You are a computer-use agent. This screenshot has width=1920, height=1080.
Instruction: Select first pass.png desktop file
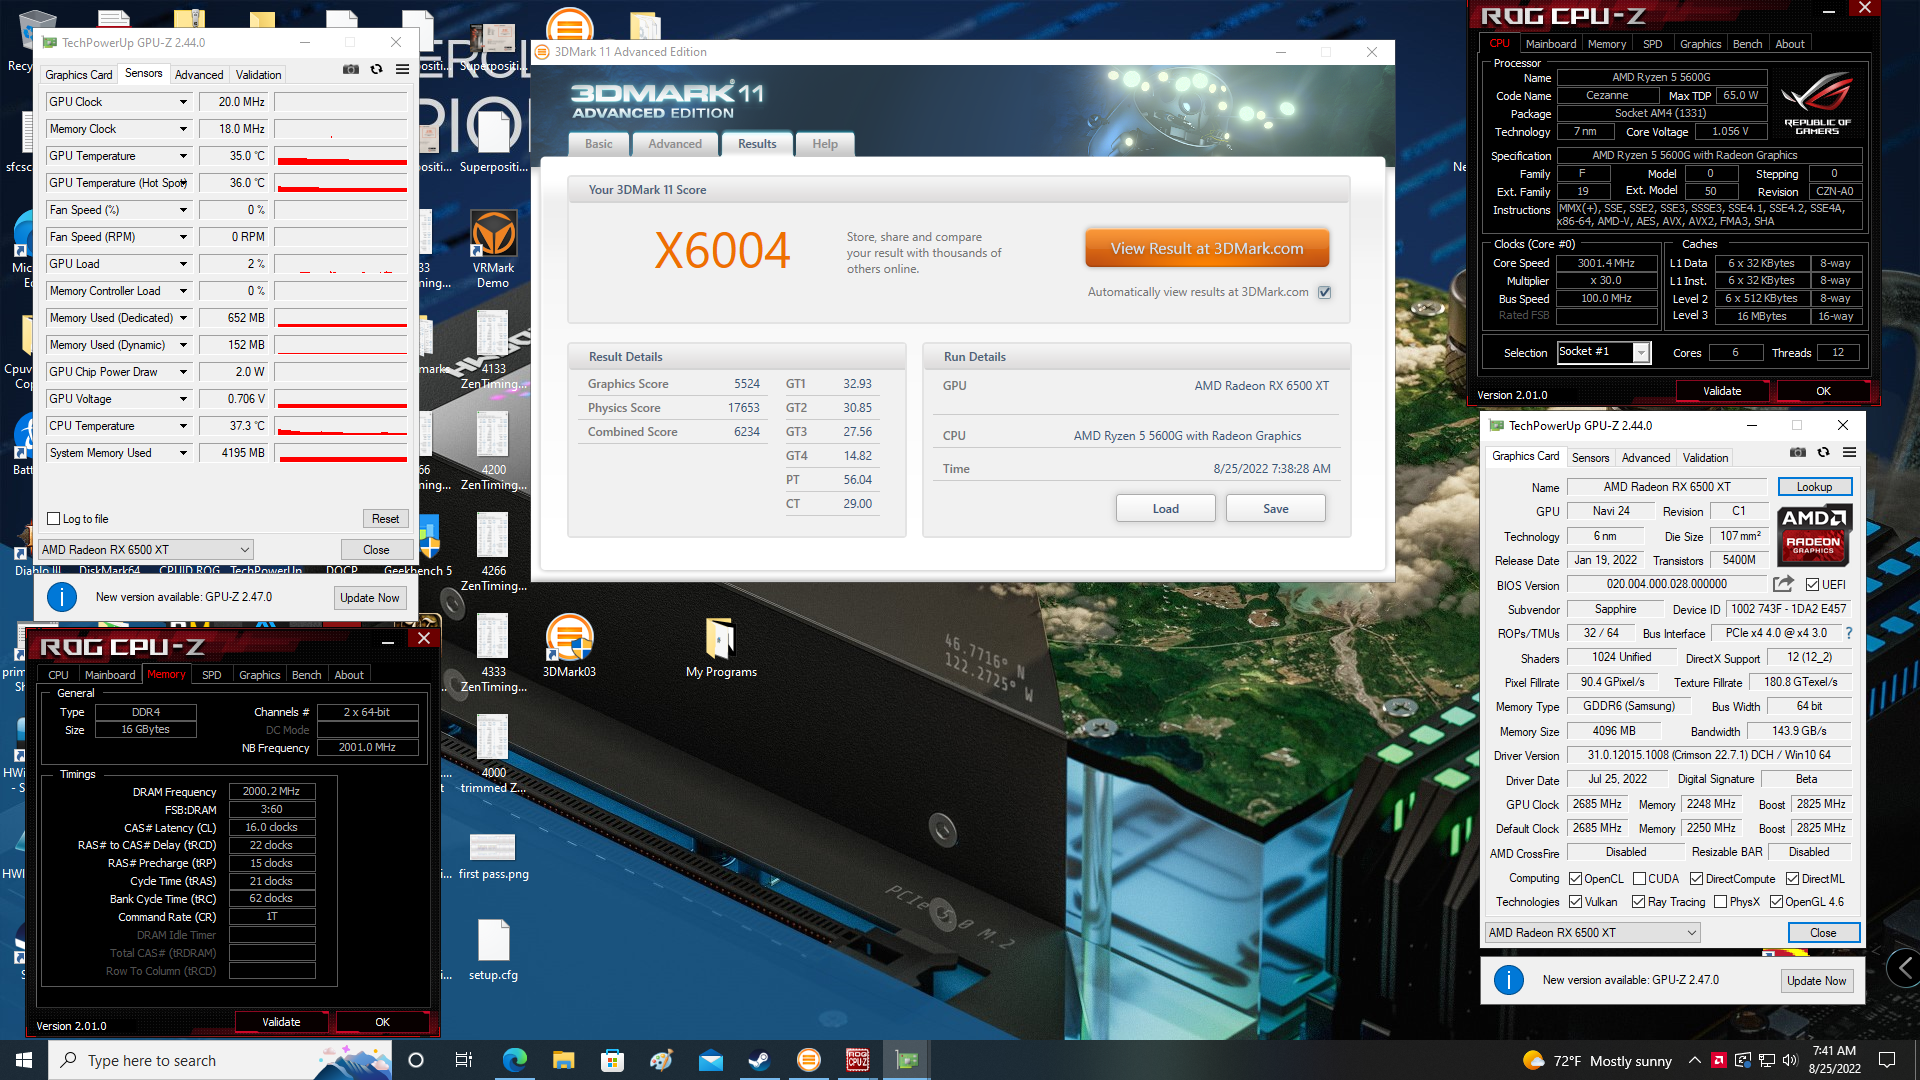pos(493,855)
